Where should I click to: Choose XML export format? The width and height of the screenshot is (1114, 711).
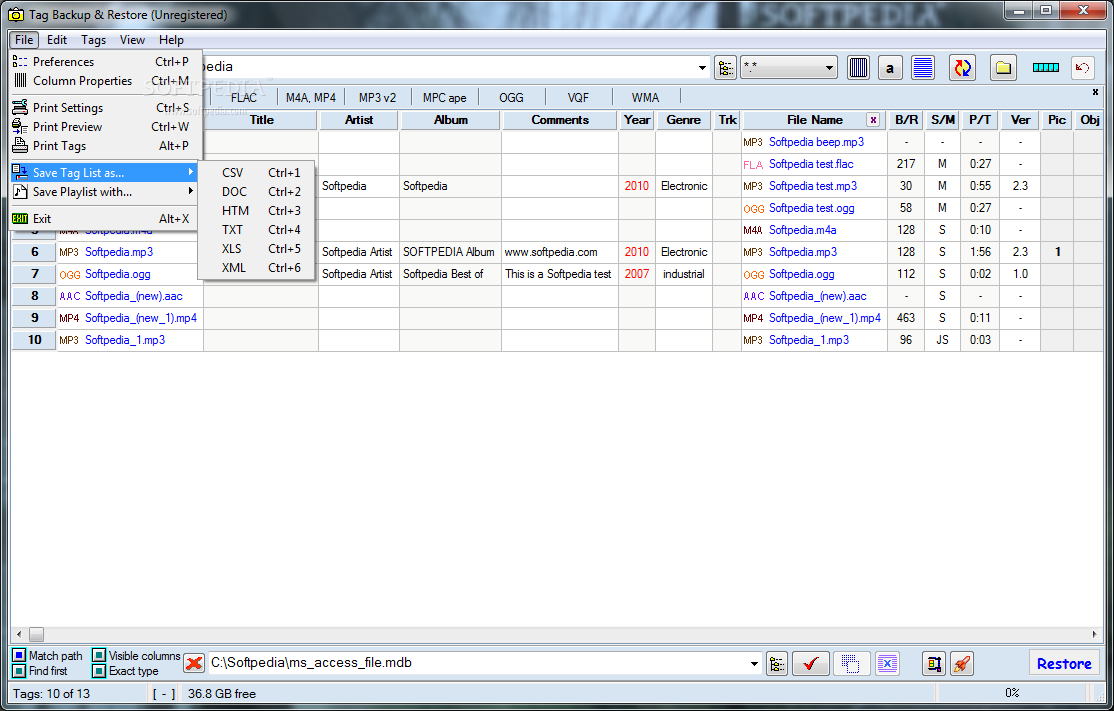257,268
